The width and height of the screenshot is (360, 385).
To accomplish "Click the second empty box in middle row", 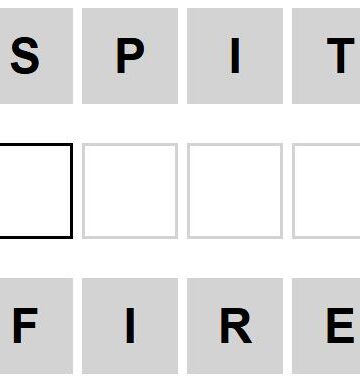I will pyautogui.click(x=130, y=191).
